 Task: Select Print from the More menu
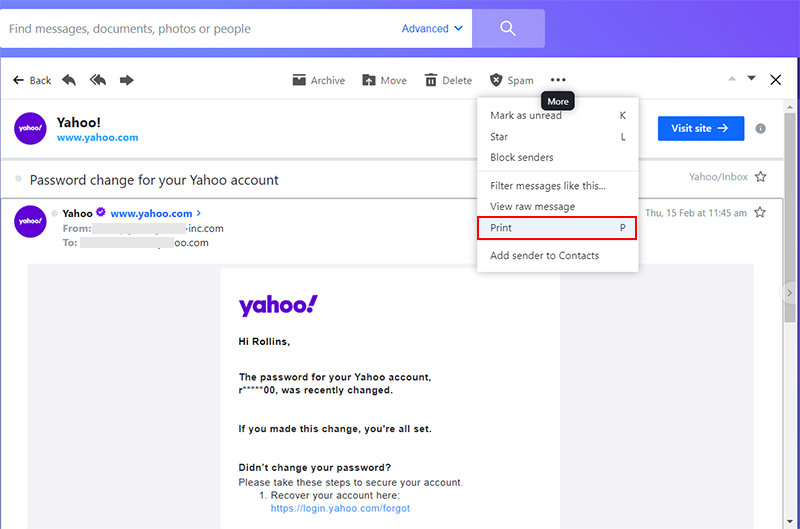click(557, 228)
